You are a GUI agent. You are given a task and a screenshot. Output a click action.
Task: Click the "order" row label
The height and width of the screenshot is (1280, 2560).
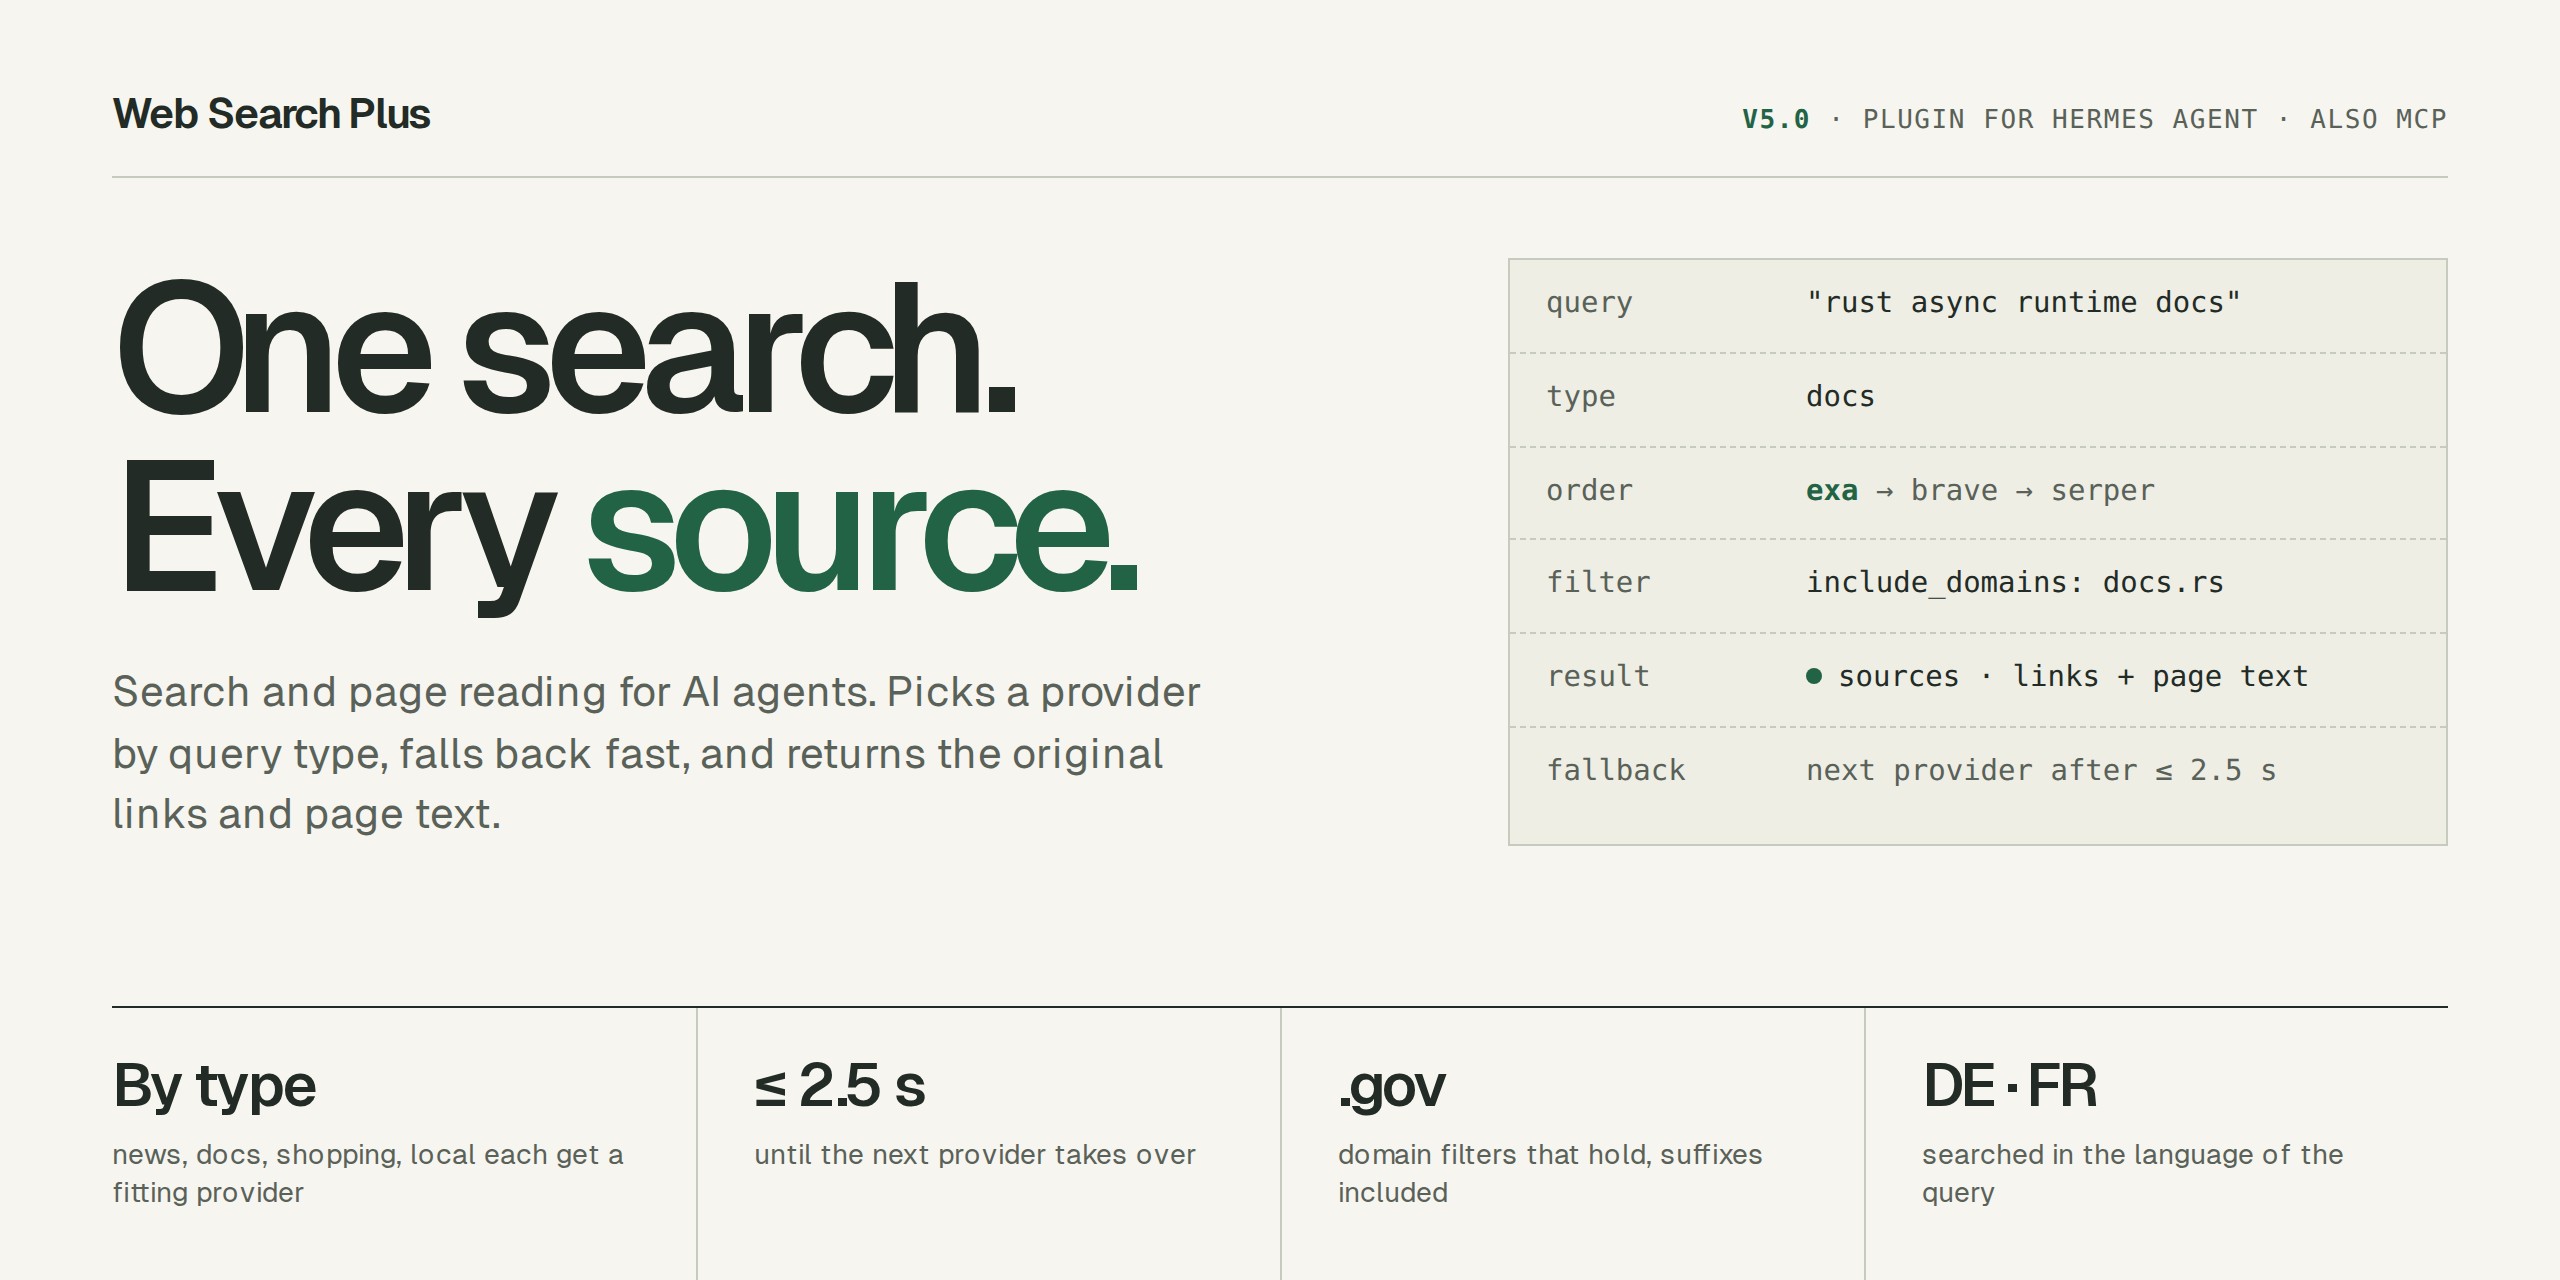coord(1589,490)
